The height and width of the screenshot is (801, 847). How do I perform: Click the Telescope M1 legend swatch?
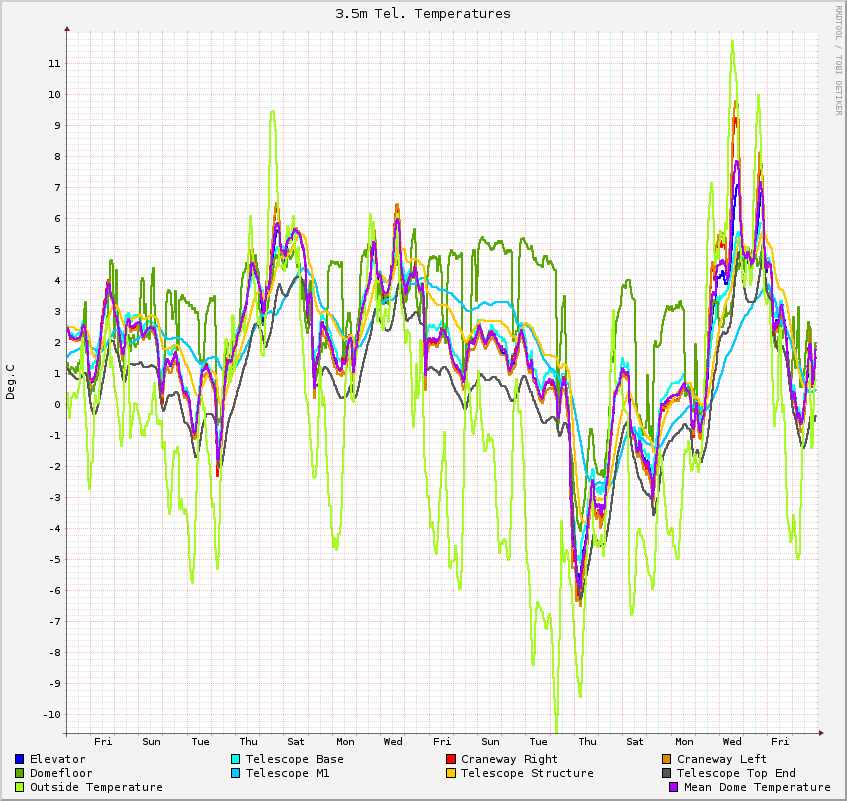tap(236, 774)
